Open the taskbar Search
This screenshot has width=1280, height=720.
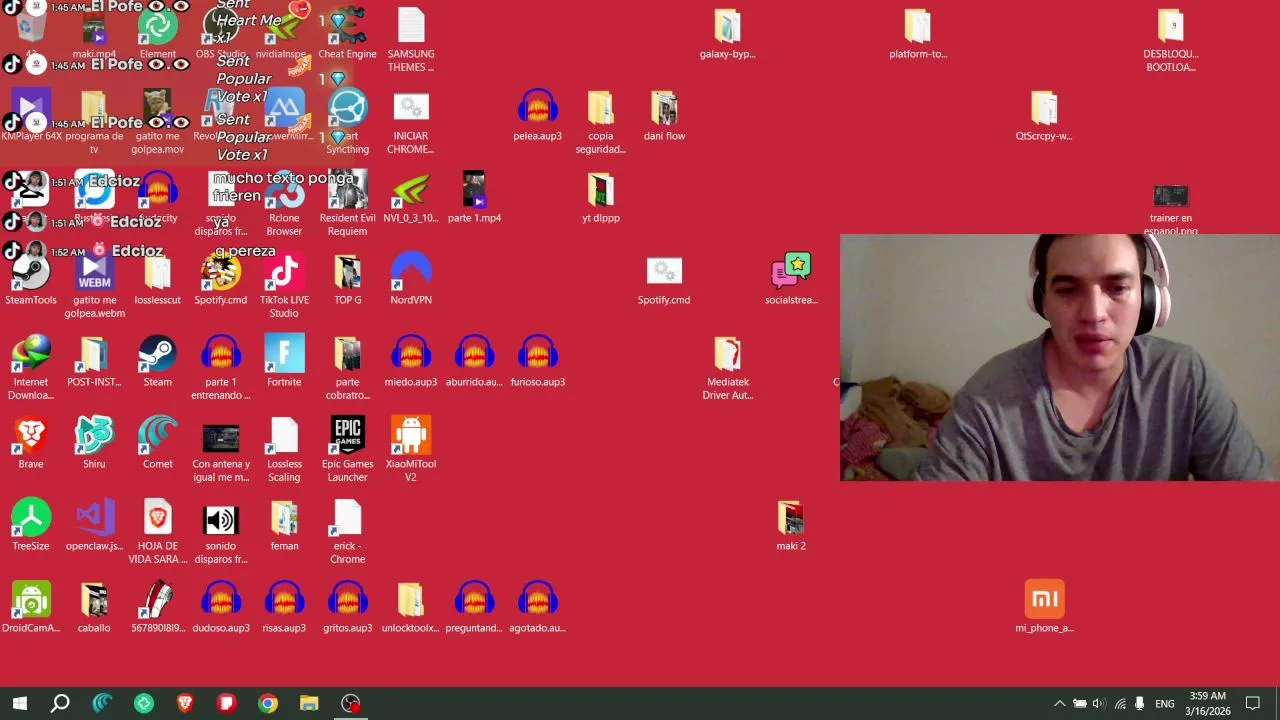click(60, 703)
